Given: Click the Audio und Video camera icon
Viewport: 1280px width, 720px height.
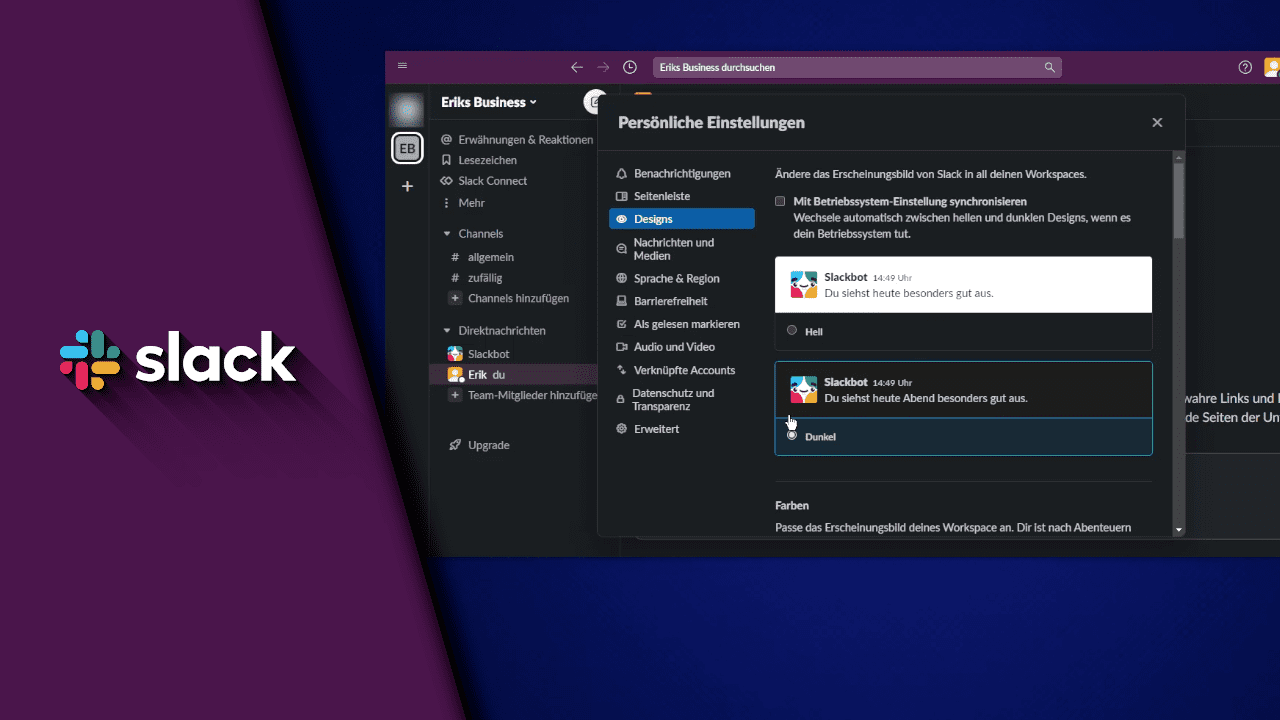Looking at the screenshot, I should point(622,347).
